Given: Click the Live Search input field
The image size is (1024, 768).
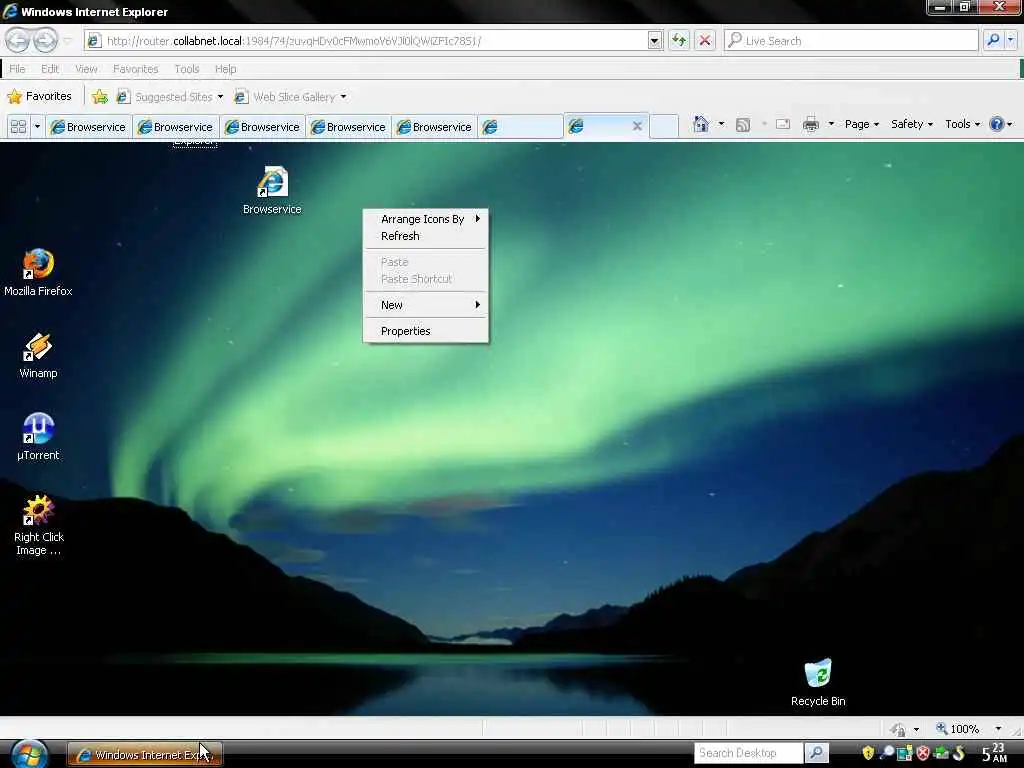Looking at the screenshot, I should (x=851, y=40).
